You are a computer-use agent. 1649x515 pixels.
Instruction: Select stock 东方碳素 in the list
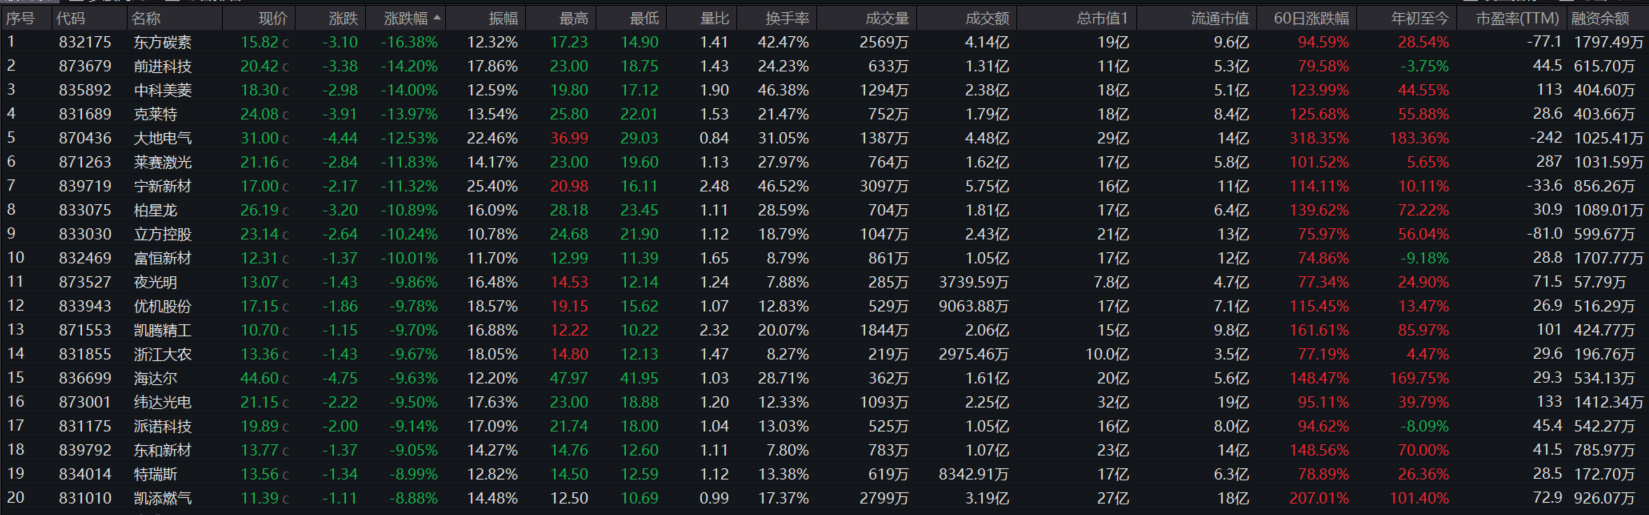coord(163,42)
